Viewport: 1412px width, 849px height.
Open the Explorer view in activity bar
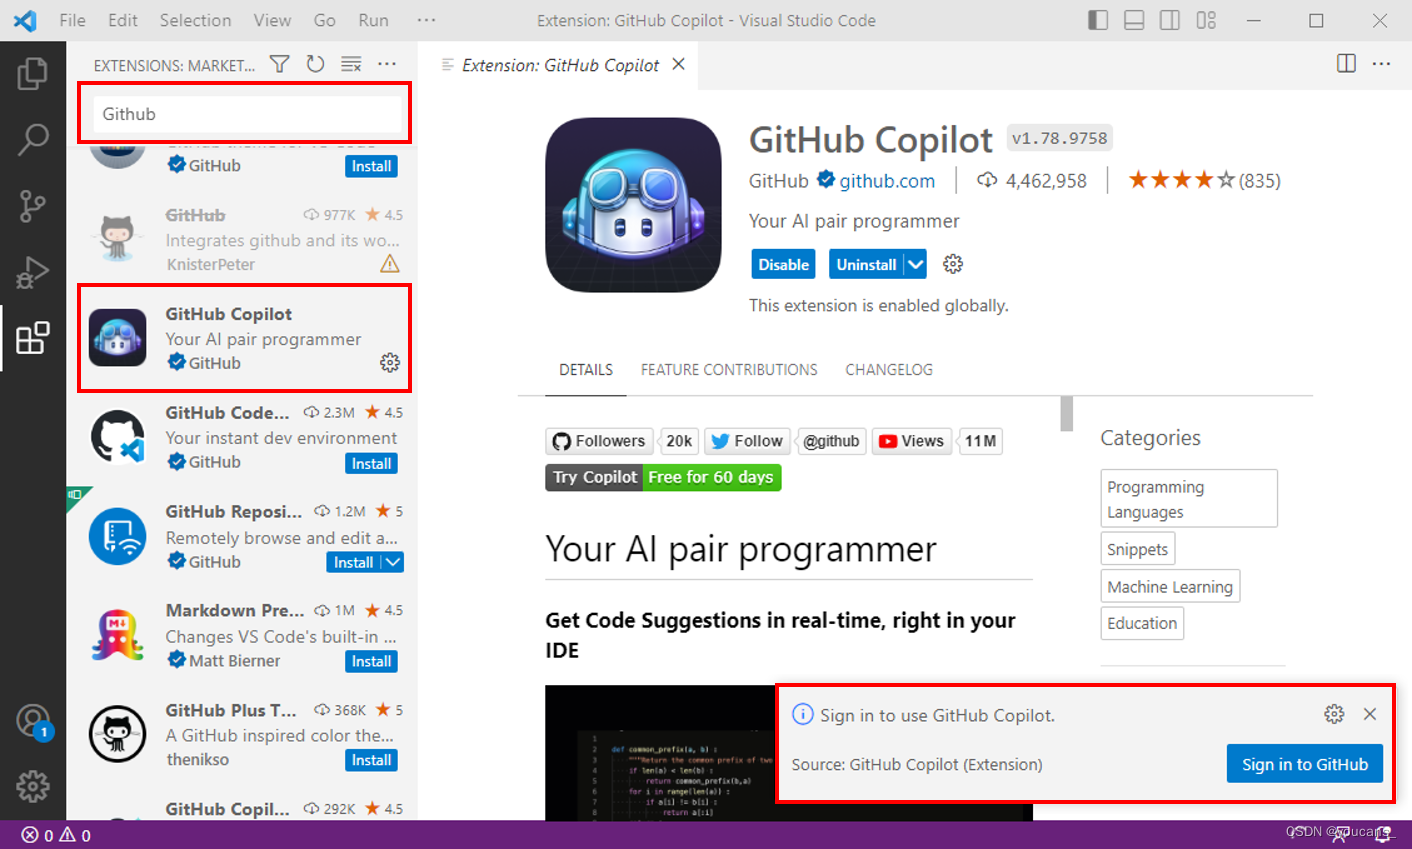click(33, 74)
